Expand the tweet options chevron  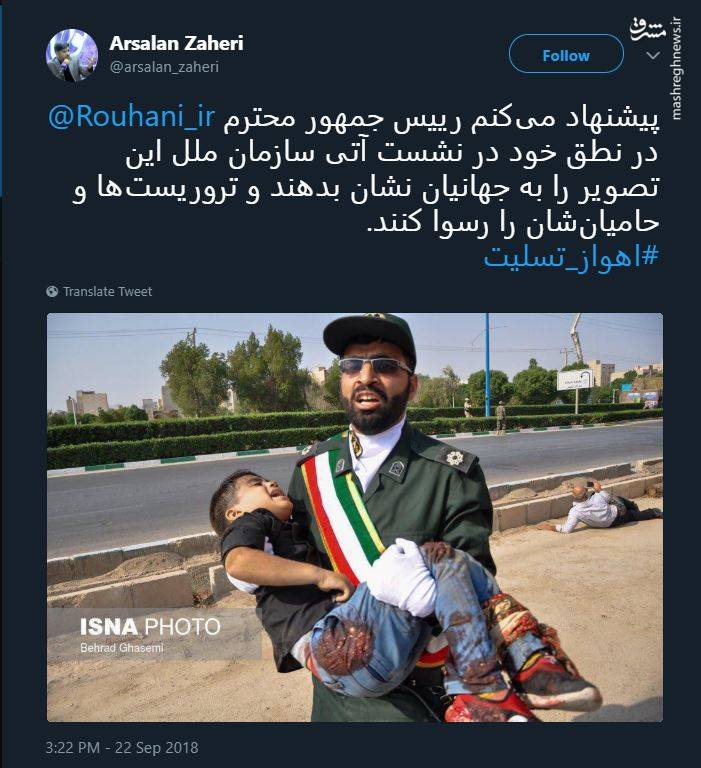click(x=653, y=56)
